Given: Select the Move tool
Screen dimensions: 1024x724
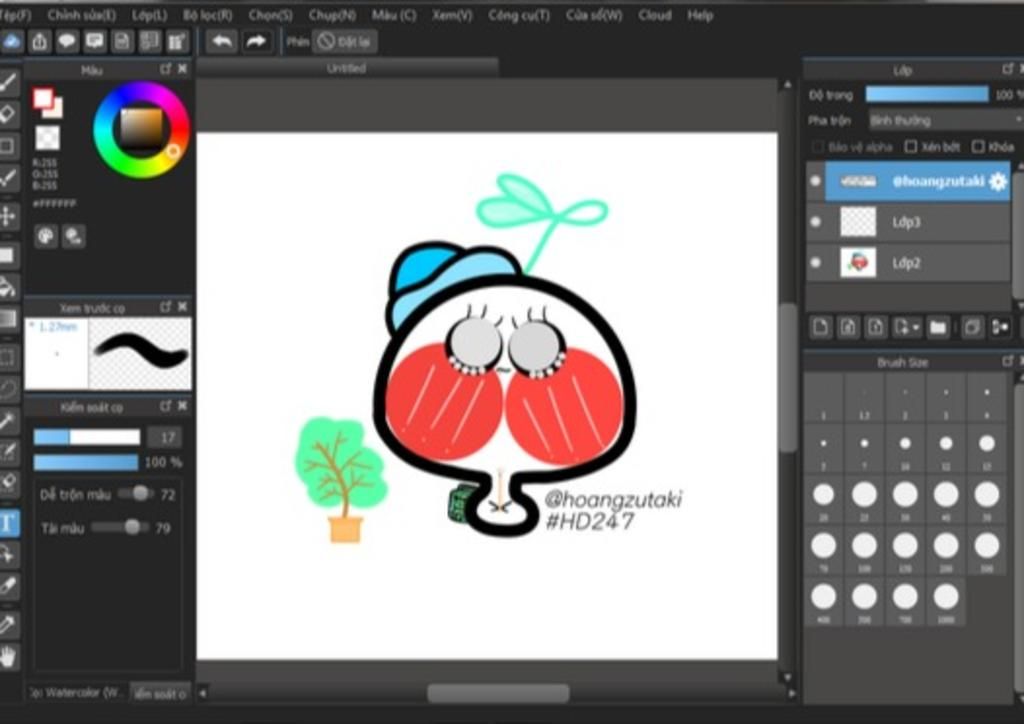Looking at the screenshot, I should (x=8, y=215).
